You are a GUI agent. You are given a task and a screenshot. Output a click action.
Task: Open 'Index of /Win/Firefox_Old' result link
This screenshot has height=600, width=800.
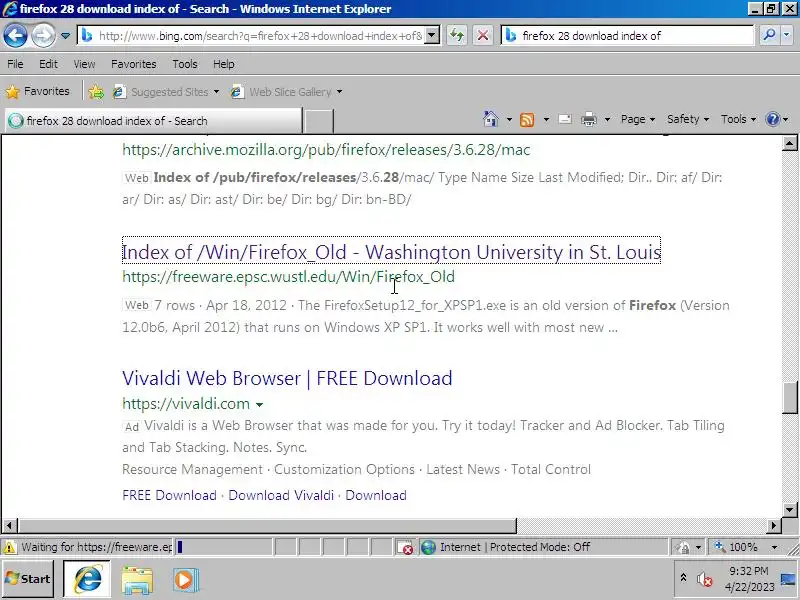[x=391, y=252]
